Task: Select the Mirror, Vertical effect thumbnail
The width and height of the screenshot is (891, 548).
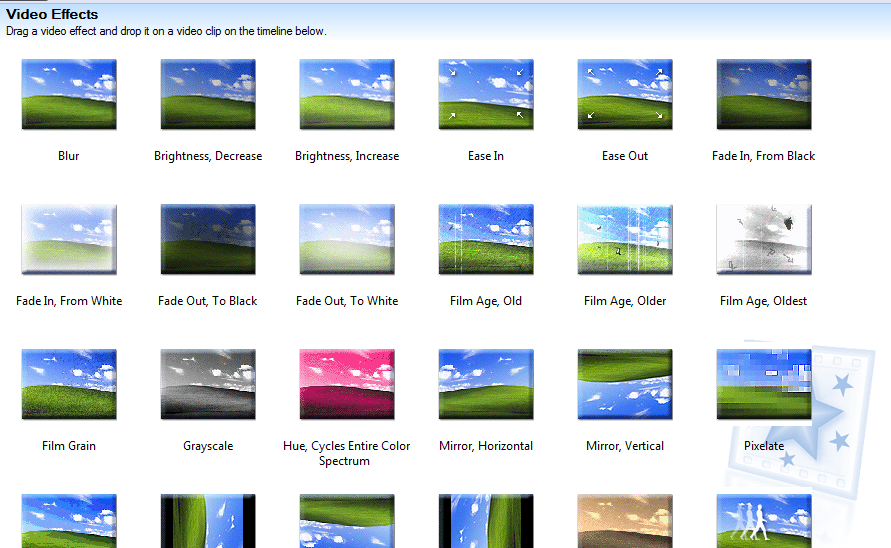Action: coord(625,384)
